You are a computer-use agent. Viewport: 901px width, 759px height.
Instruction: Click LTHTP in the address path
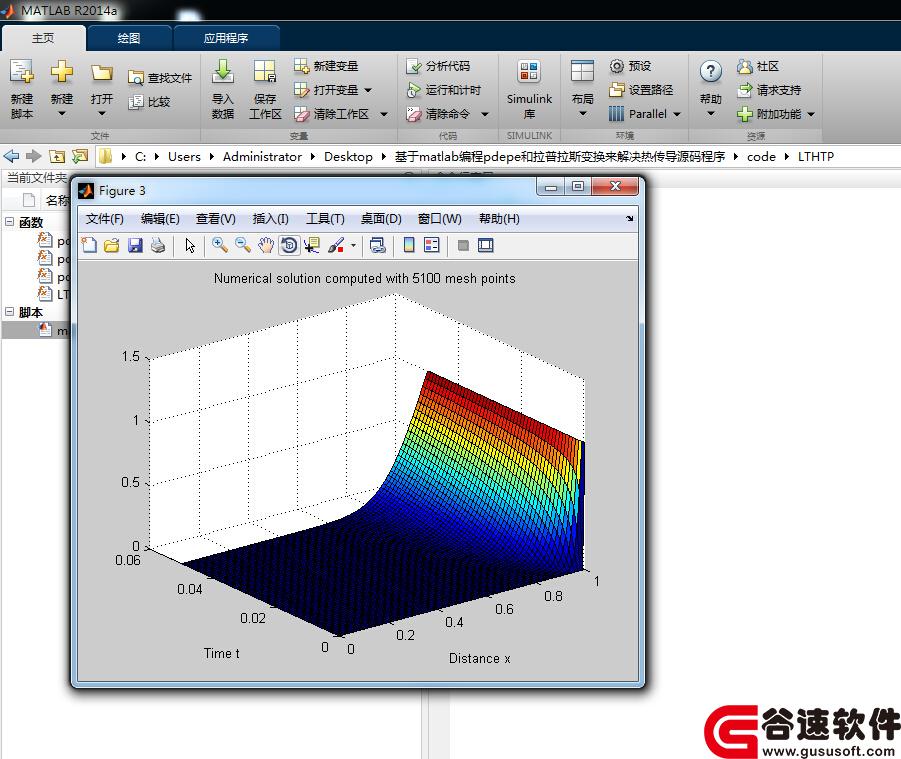click(x=815, y=156)
